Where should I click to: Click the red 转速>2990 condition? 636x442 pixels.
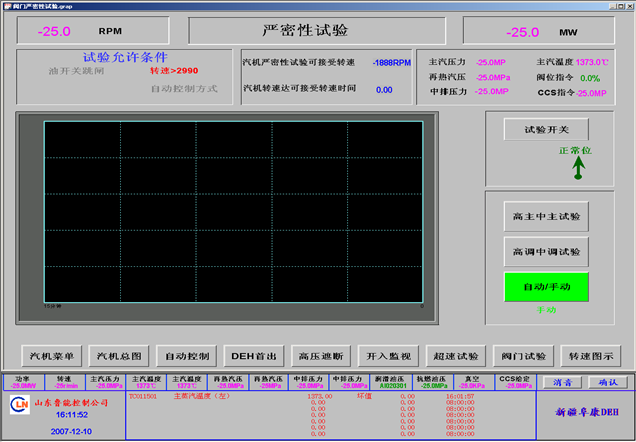(174, 71)
